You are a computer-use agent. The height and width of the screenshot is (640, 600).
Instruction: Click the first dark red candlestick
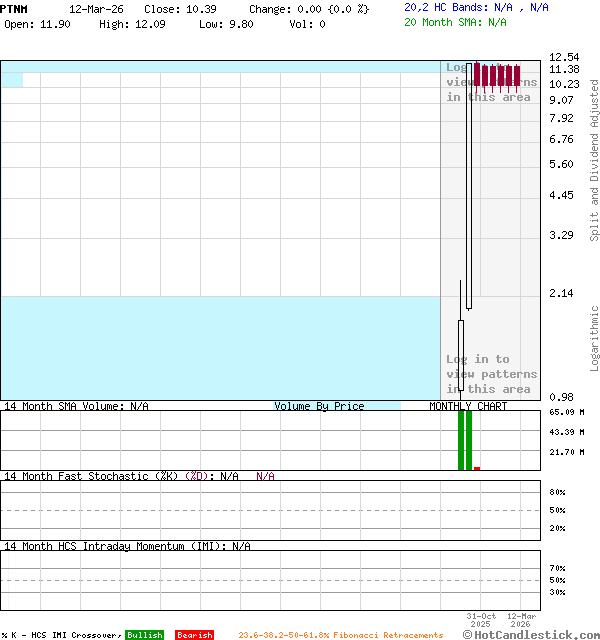[x=477, y=76]
